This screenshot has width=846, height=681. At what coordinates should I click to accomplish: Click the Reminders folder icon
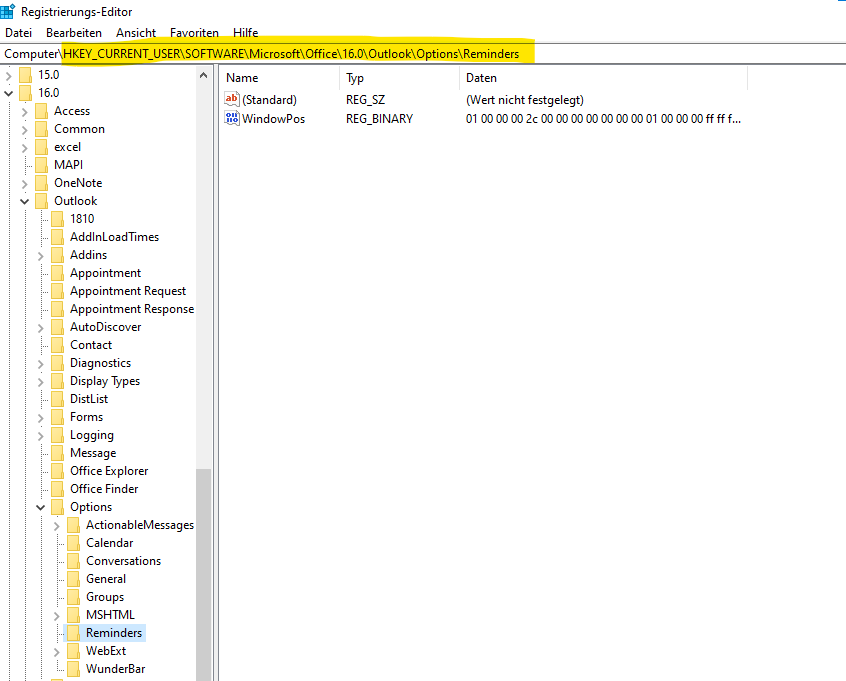(x=74, y=633)
